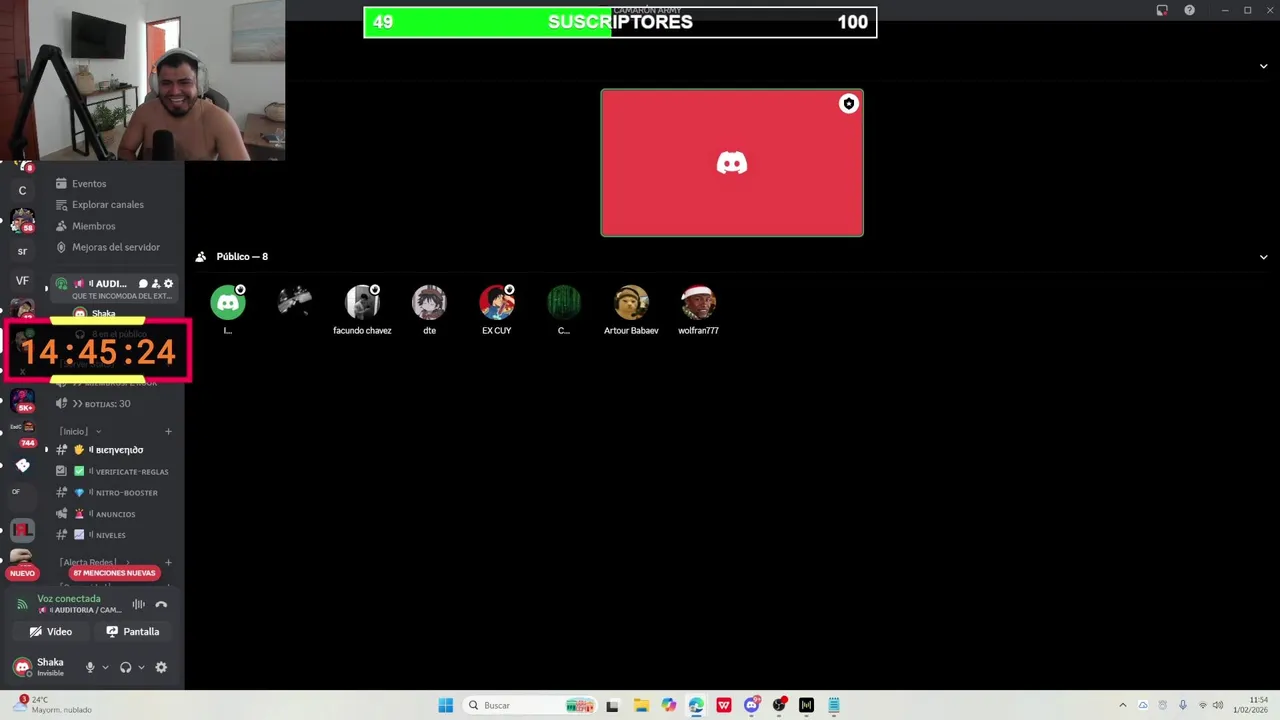The width and height of the screenshot is (1280, 720).
Task: Click the NUEVO servers badge
Action: (22, 573)
